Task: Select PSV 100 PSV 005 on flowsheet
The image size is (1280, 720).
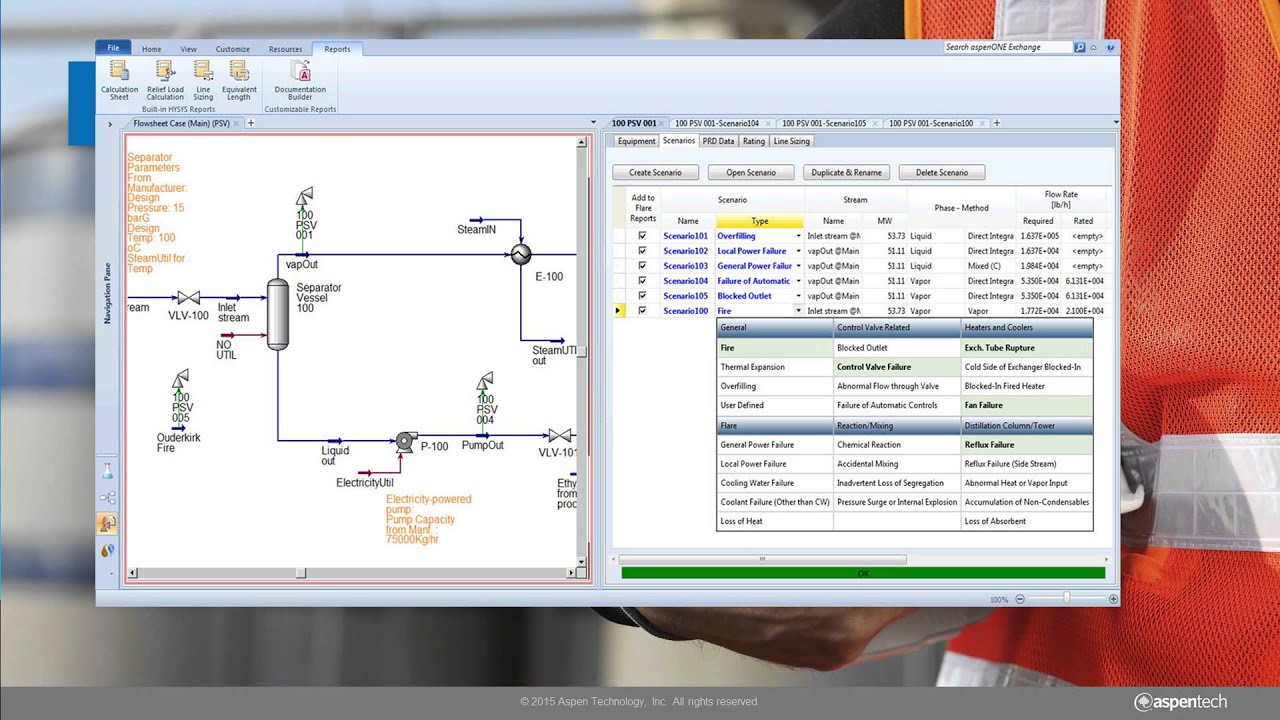Action: [180, 380]
